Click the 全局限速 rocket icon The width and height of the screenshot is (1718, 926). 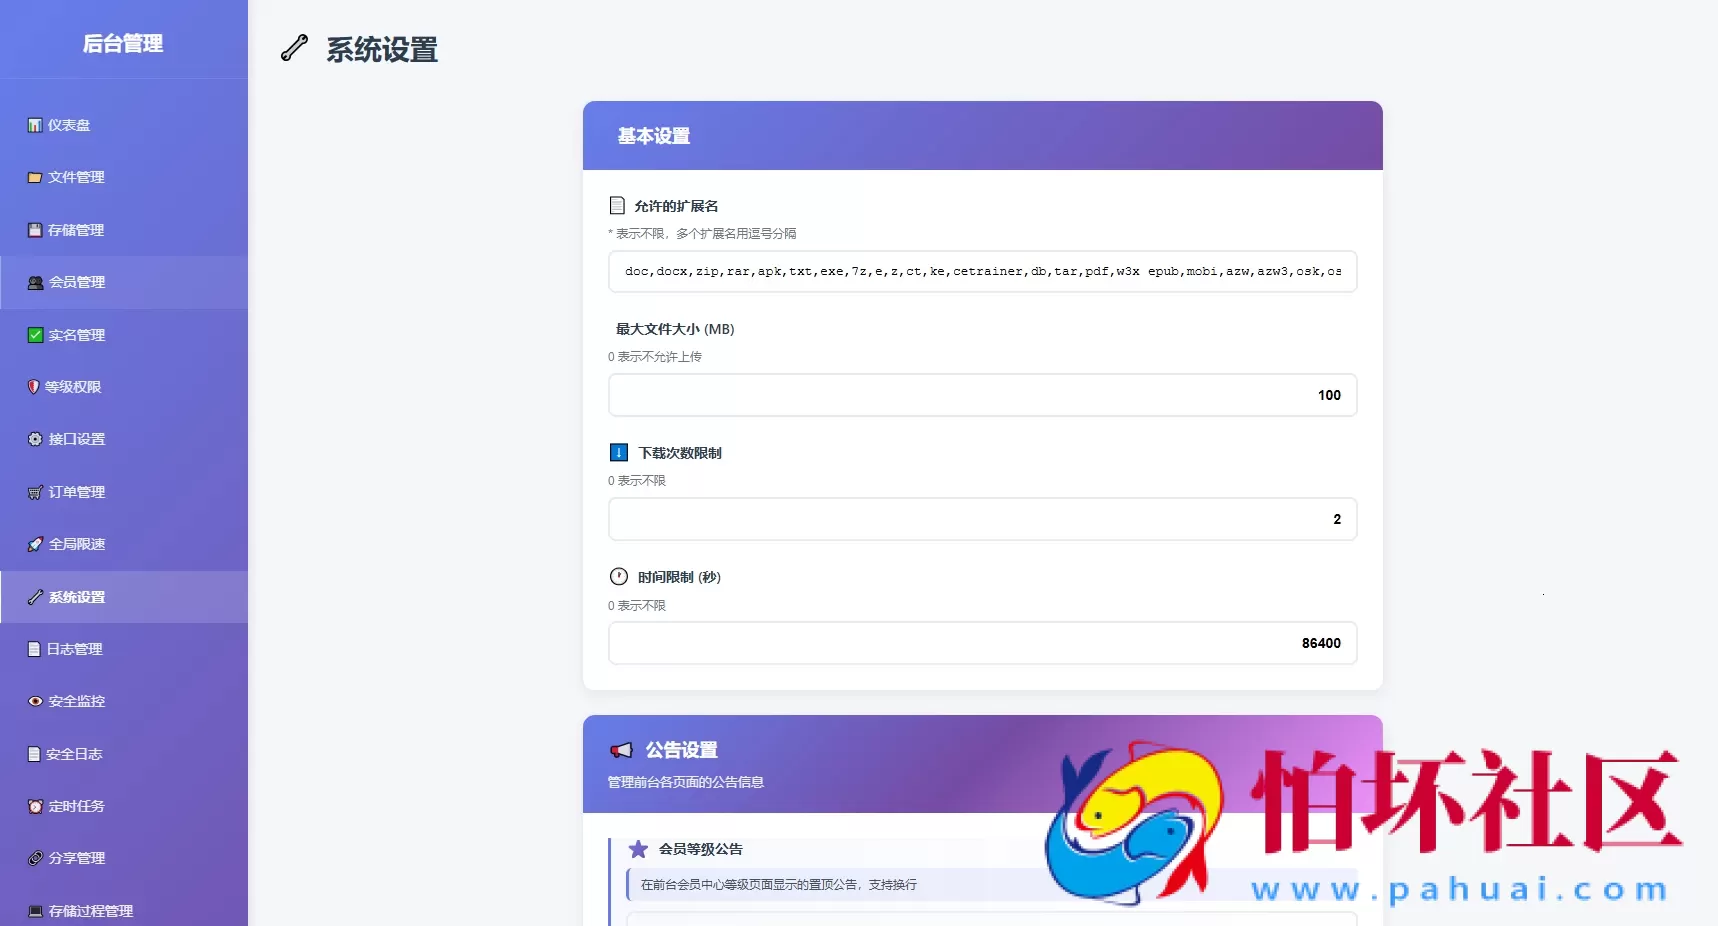pyautogui.click(x=33, y=544)
